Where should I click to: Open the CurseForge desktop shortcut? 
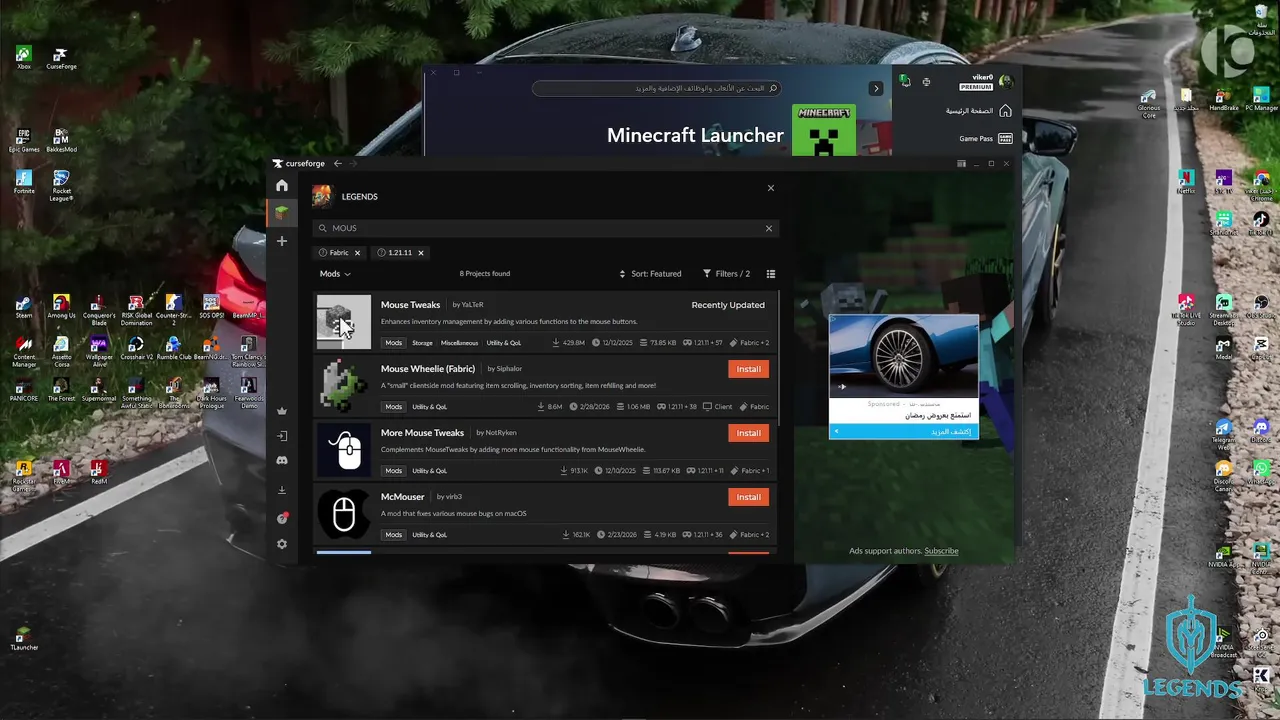click(x=61, y=58)
